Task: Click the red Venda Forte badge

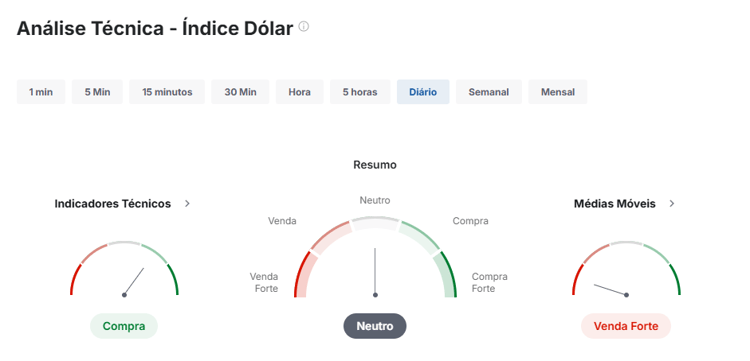Action: click(x=626, y=326)
